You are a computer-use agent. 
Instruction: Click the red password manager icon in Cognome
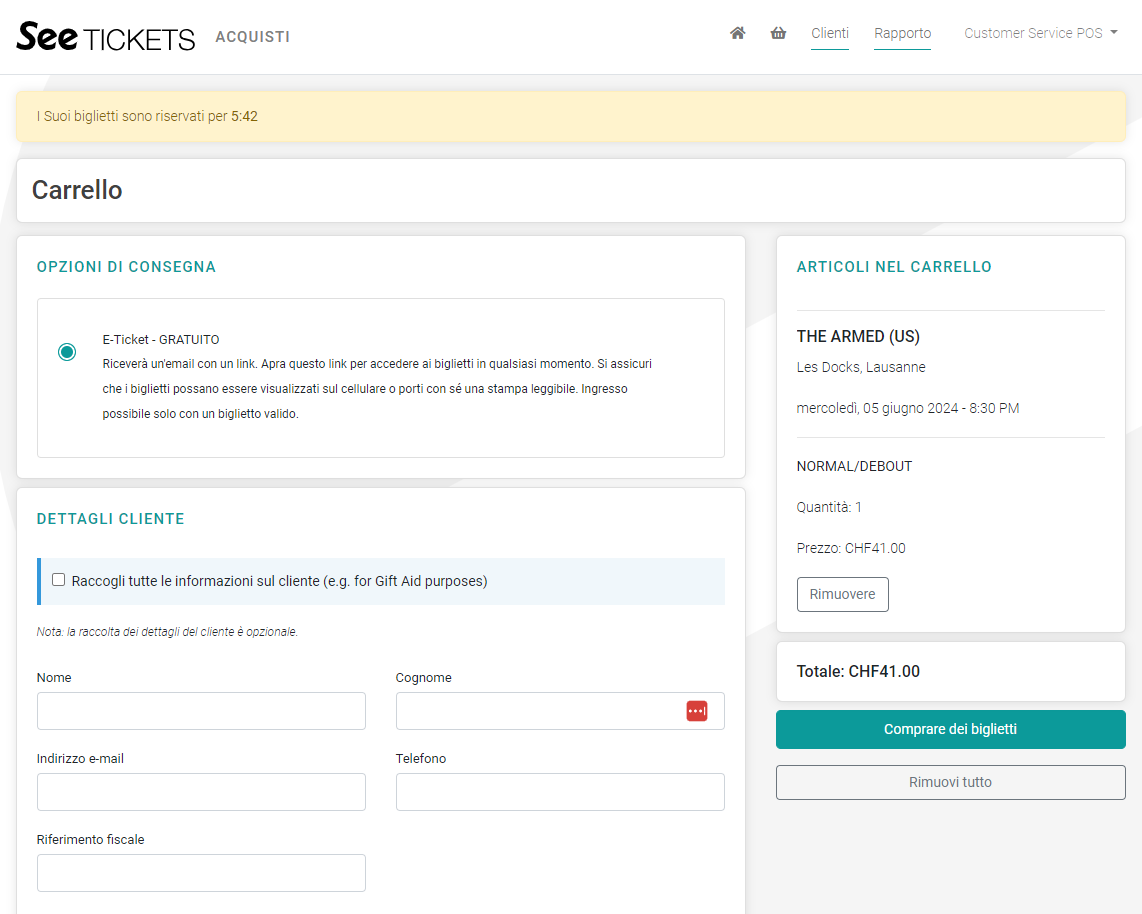click(x=697, y=711)
